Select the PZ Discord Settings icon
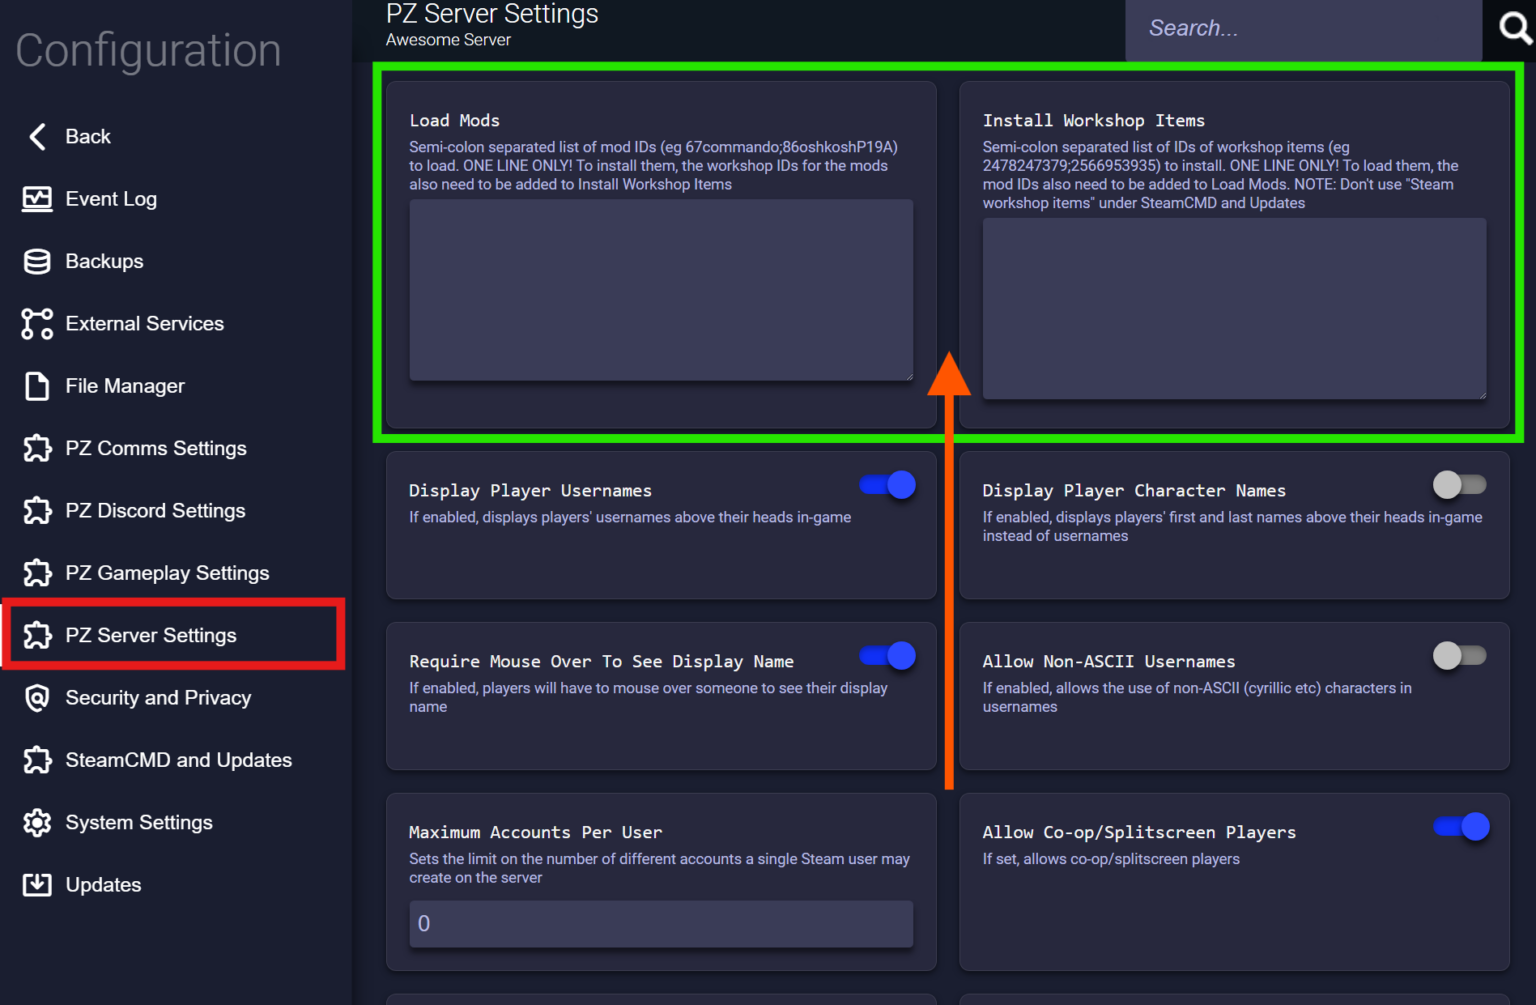 [x=37, y=510]
